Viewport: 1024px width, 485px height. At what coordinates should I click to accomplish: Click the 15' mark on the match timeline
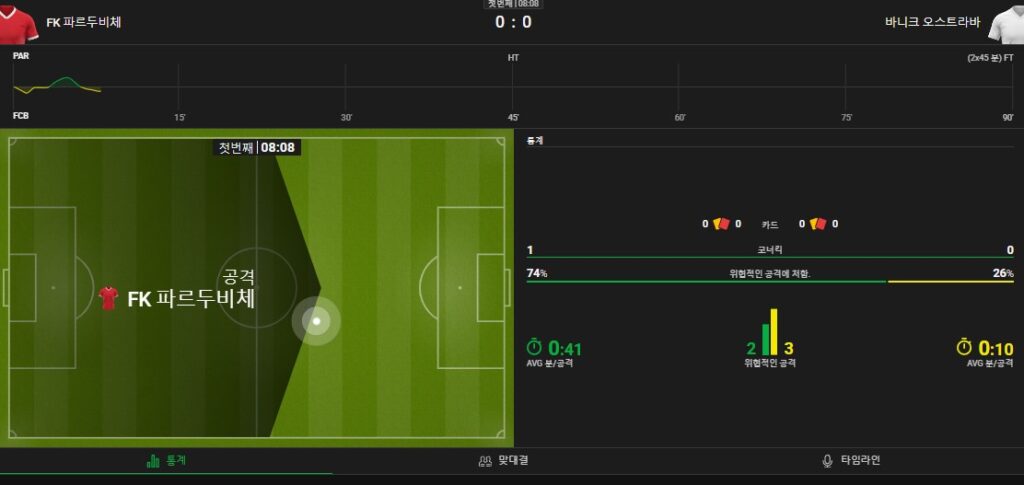tap(180, 117)
